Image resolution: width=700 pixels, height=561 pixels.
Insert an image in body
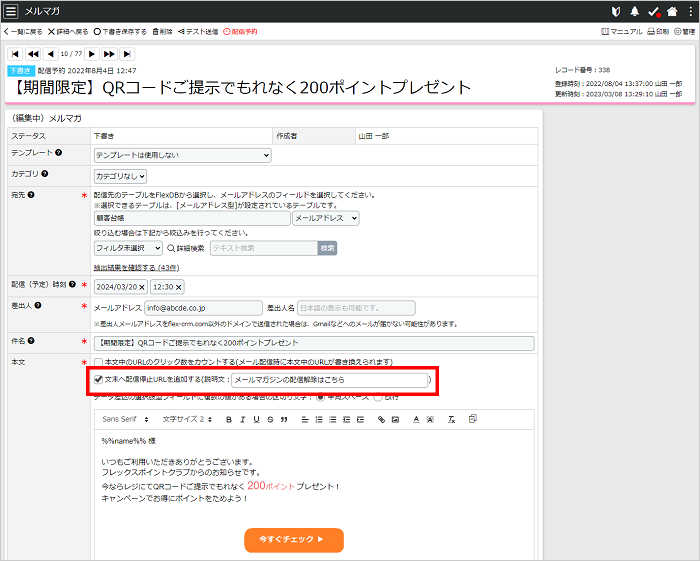395,420
